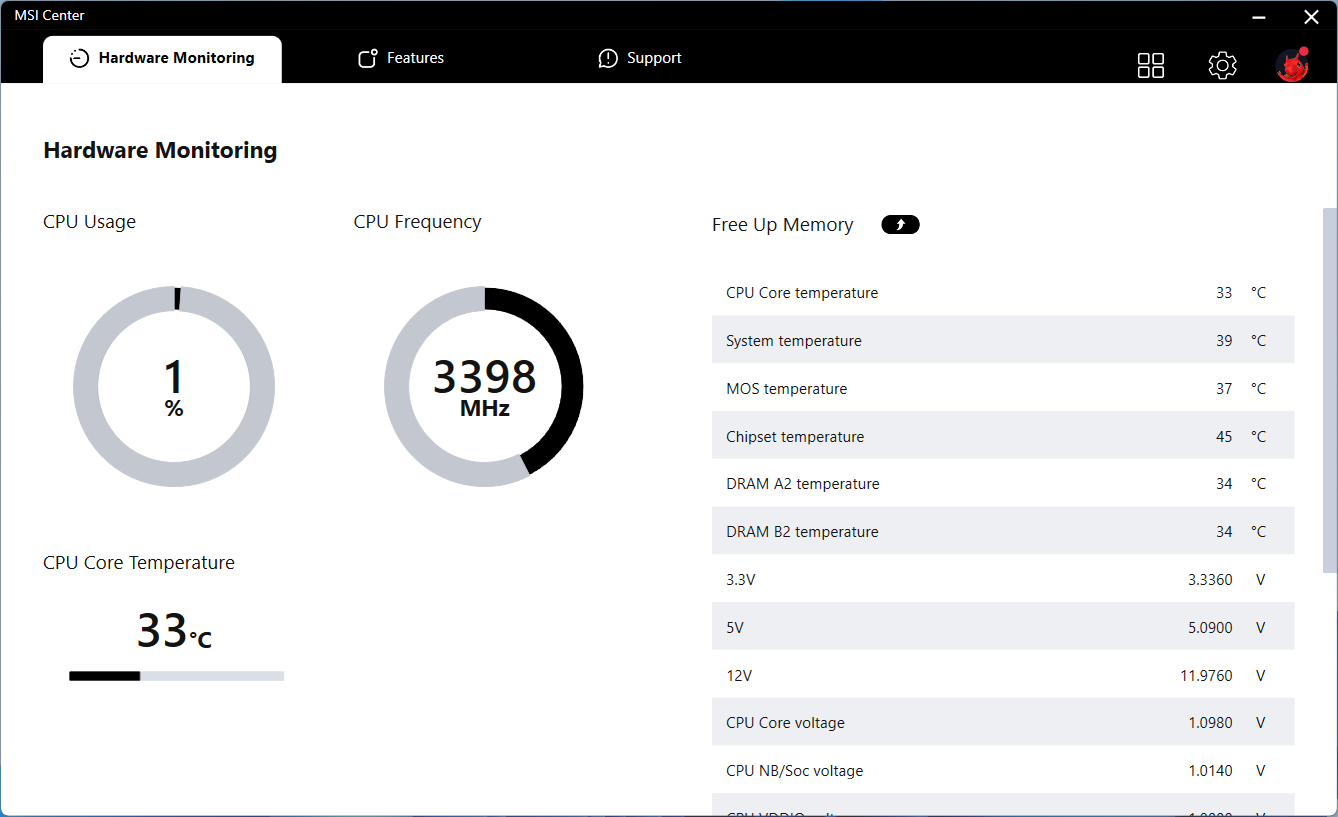Click the Features tab icon

(x=368, y=58)
